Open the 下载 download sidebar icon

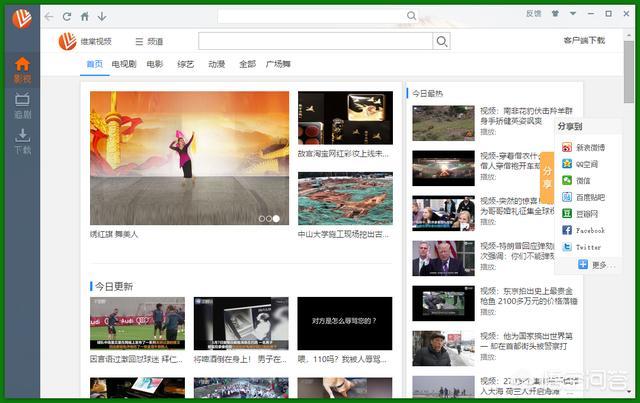(22, 141)
